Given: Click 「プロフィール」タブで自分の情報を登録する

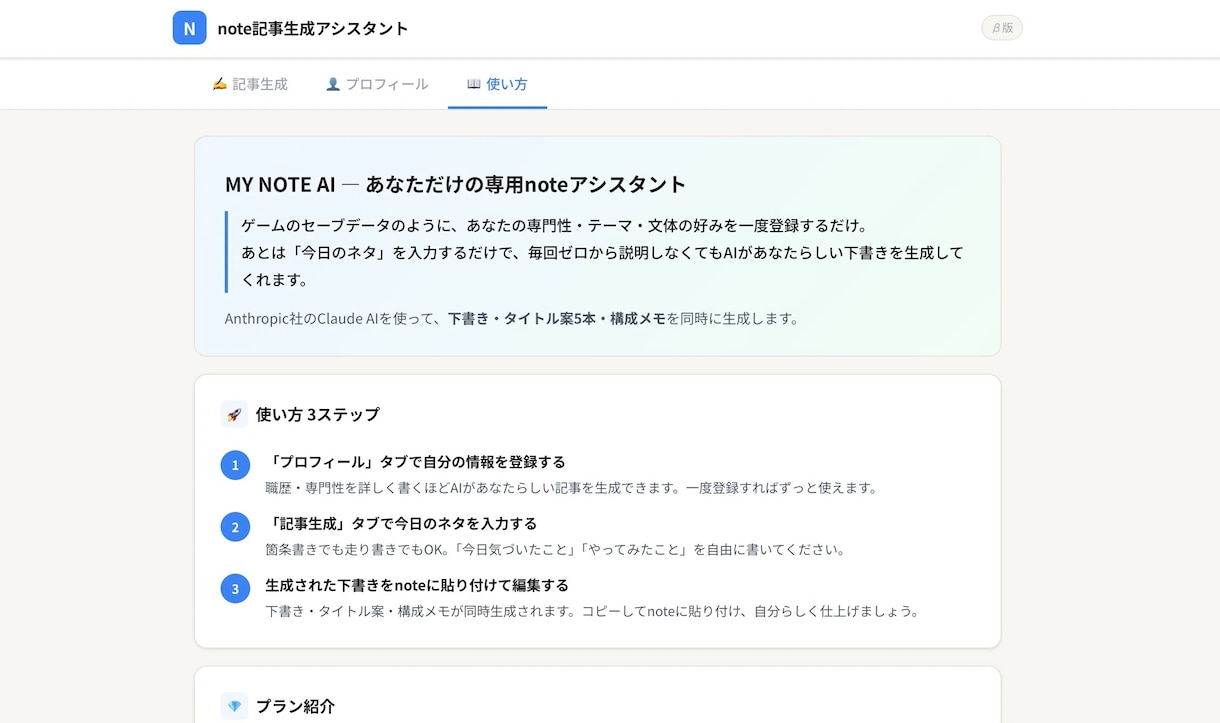Looking at the screenshot, I should tap(416, 462).
